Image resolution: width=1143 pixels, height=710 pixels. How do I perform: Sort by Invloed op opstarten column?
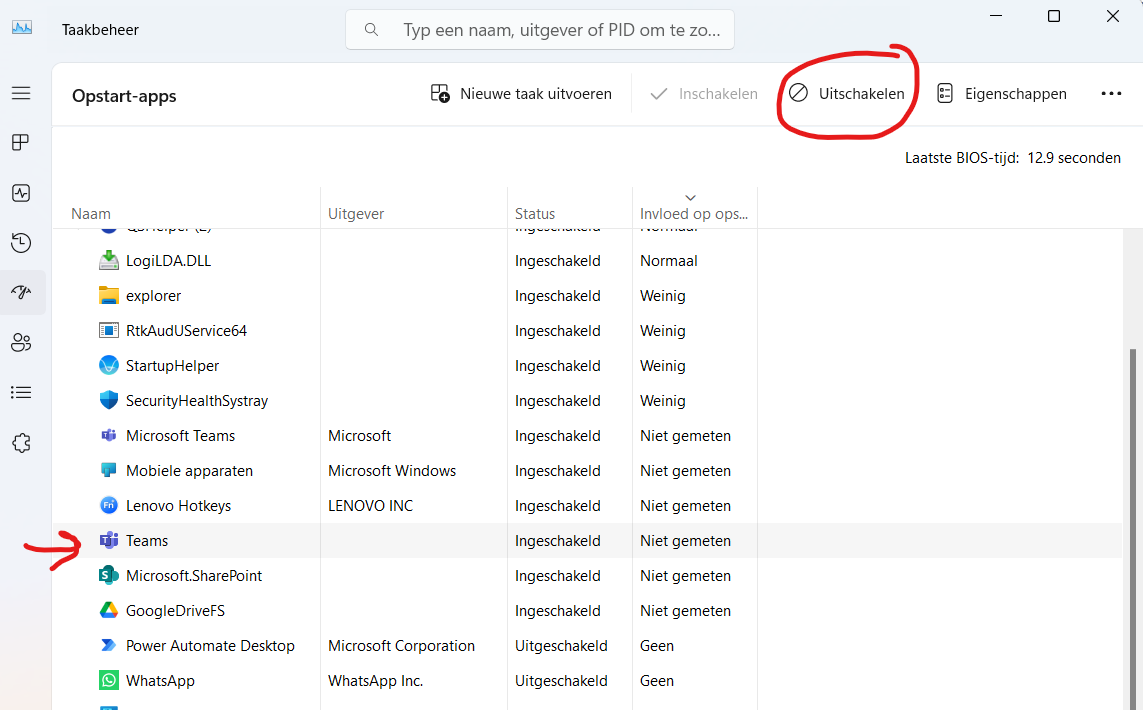click(x=694, y=214)
